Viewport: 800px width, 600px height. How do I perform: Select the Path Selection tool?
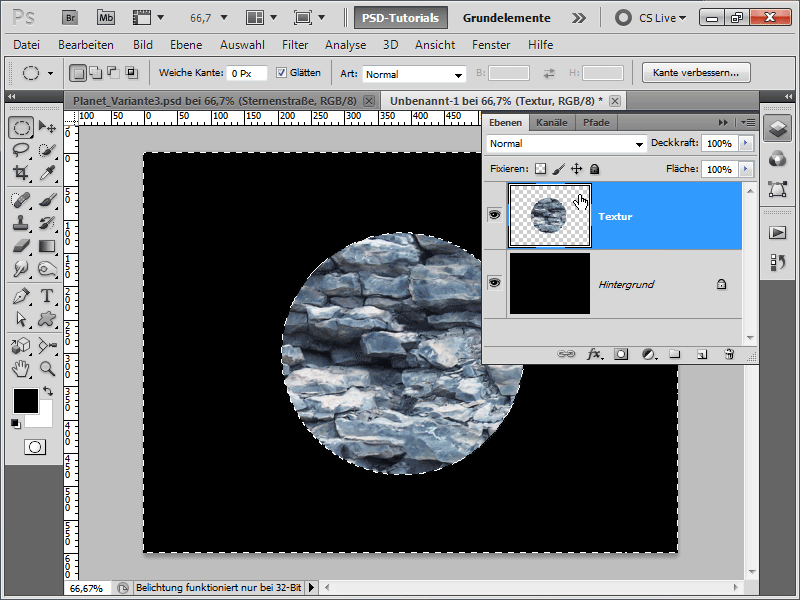point(21,319)
